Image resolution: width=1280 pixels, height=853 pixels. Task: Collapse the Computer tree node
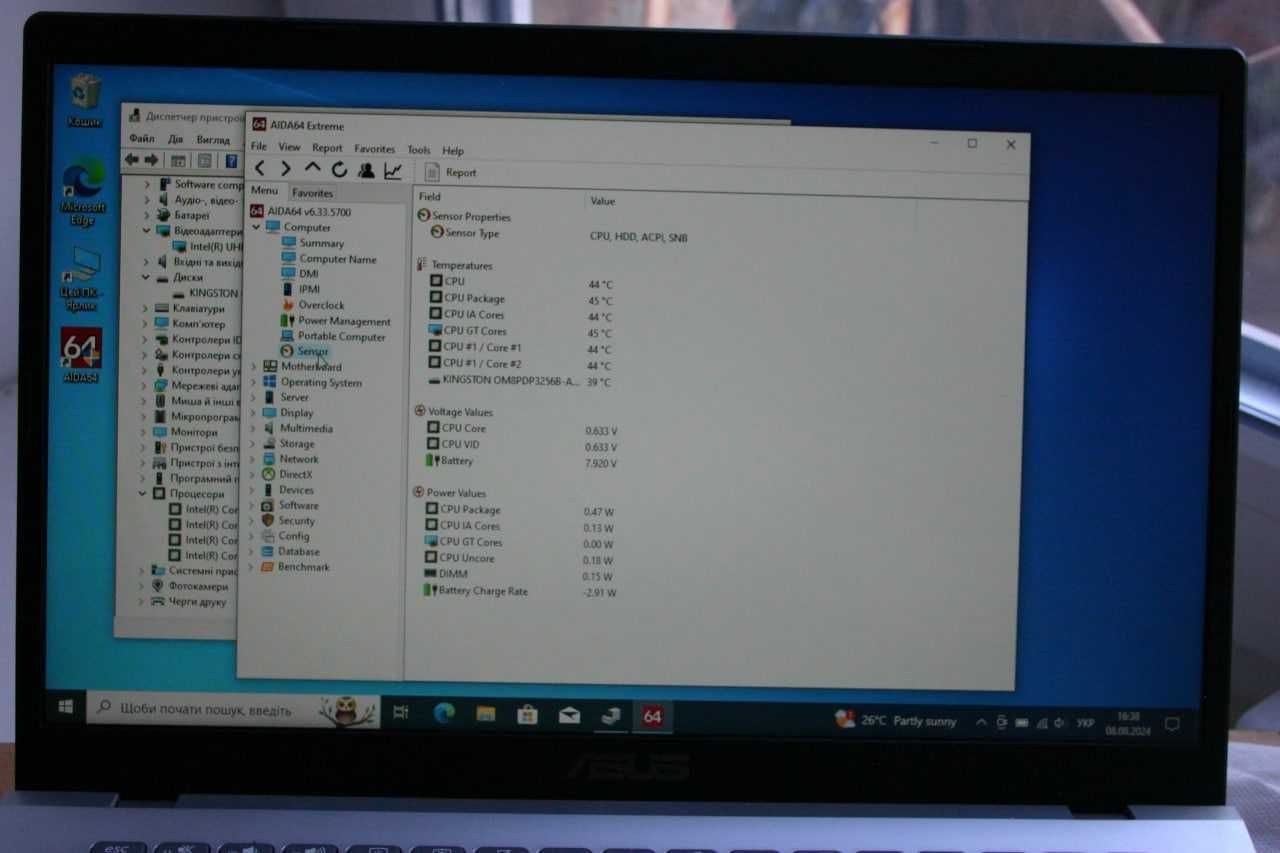tap(257, 227)
